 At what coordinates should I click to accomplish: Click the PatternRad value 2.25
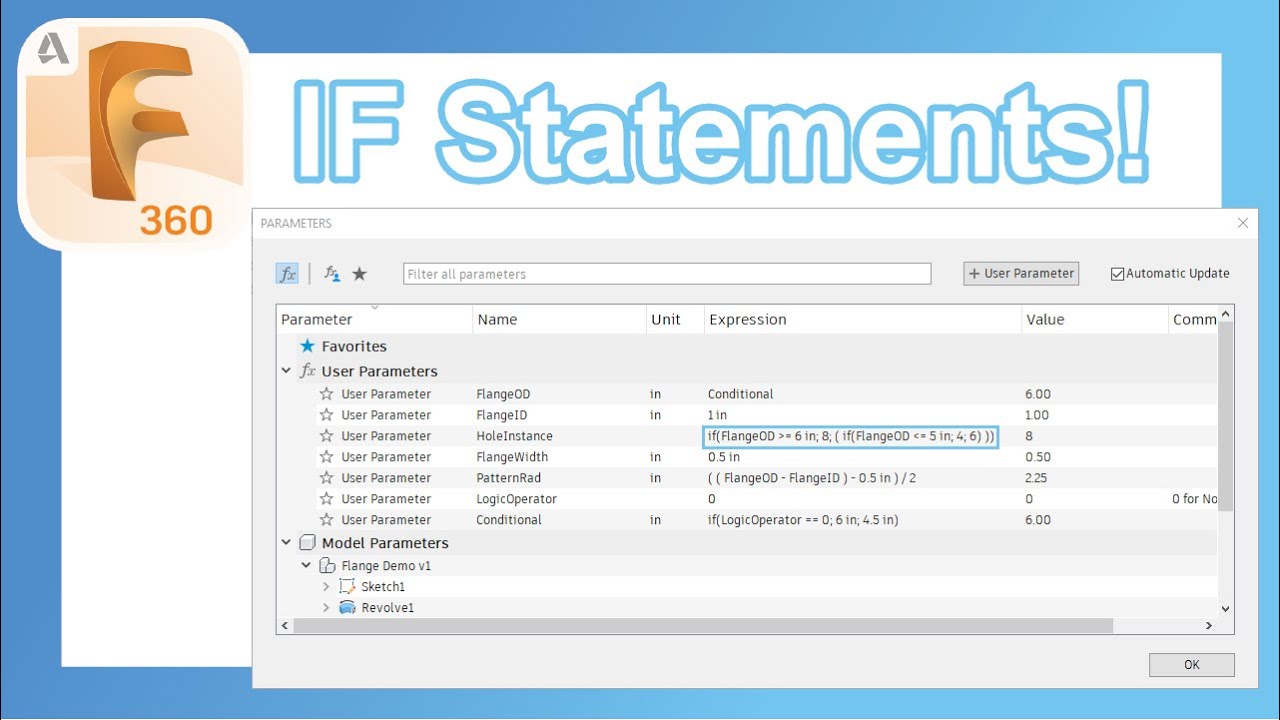tap(1036, 478)
